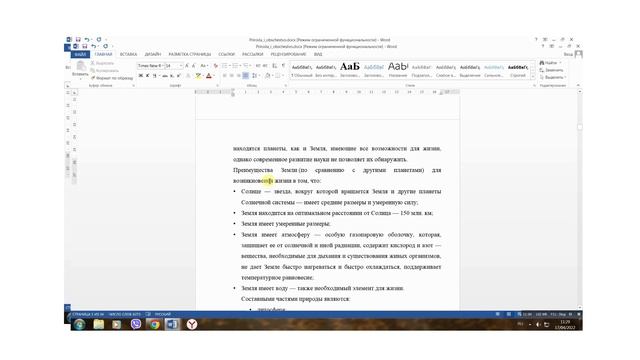640x360 pixels.
Task: Toggle strikethrough formatting
Action: (165, 76)
